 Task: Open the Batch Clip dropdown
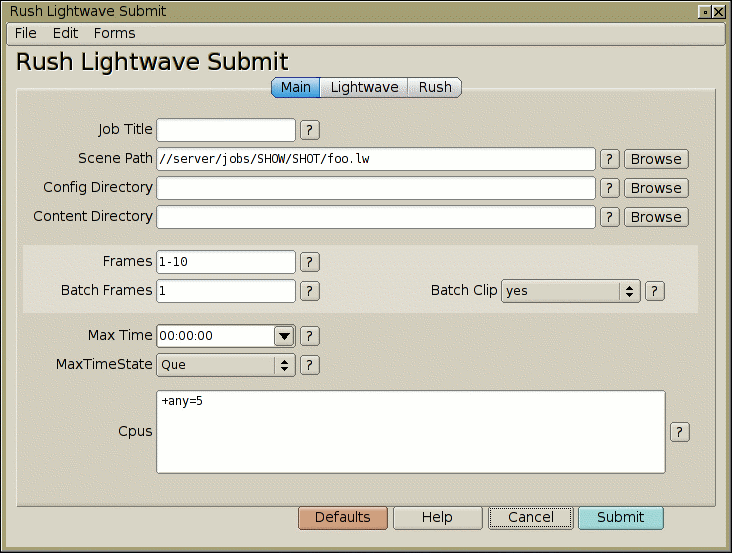(570, 291)
